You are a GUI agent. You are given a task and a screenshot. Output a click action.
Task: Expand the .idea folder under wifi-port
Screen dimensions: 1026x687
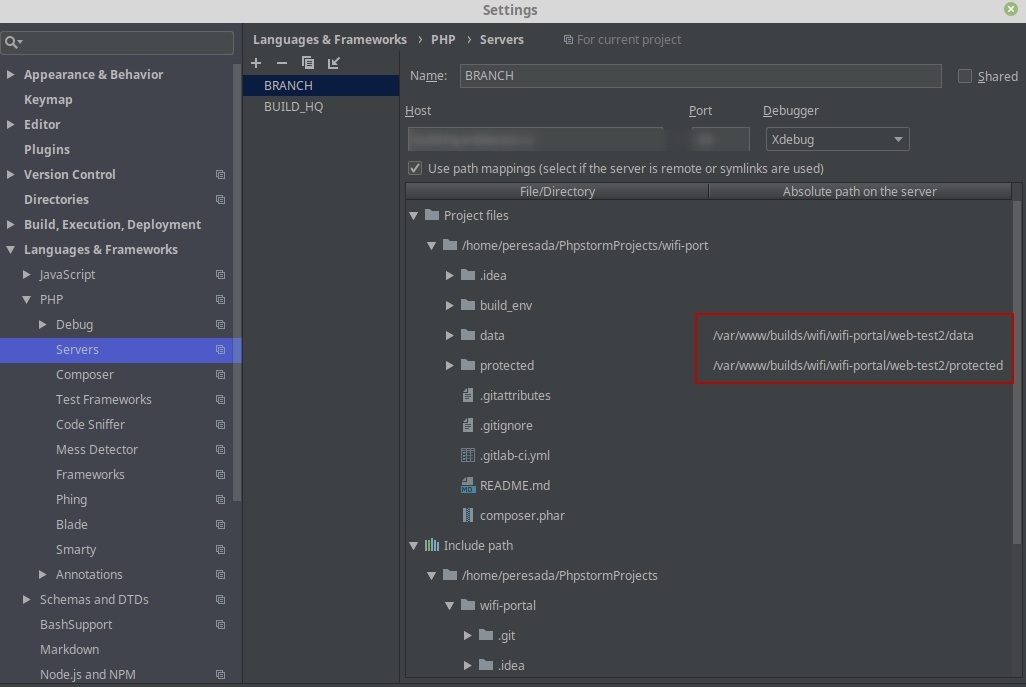pyautogui.click(x=450, y=275)
